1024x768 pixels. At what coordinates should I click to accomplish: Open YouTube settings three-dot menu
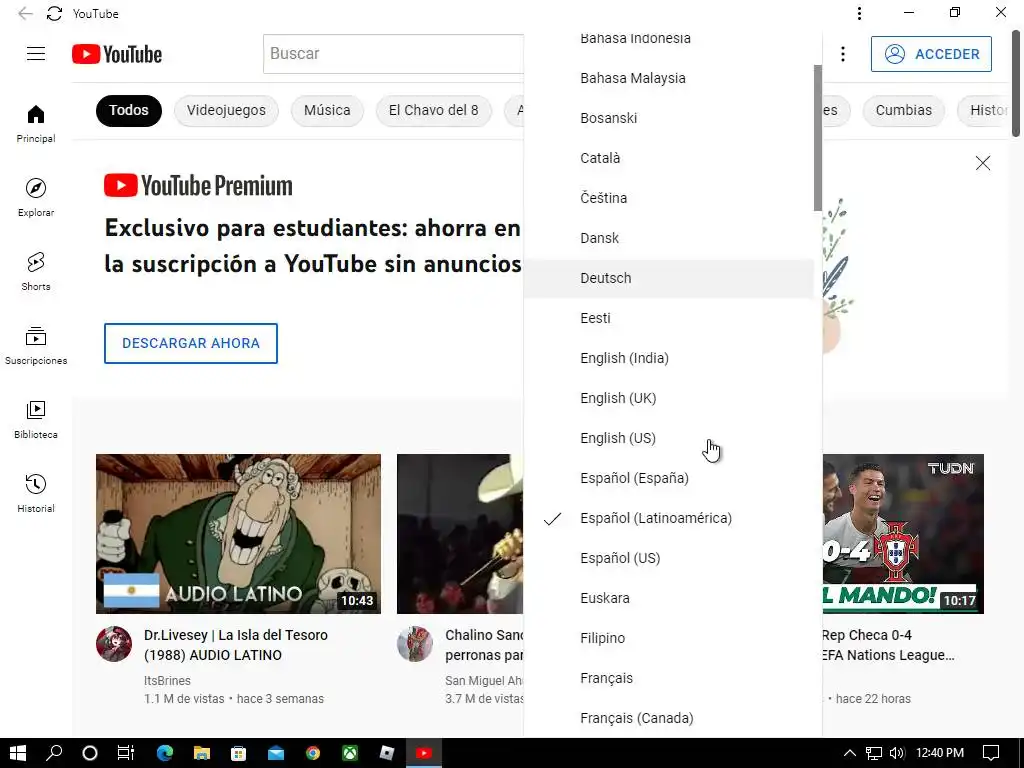[843, 54]
